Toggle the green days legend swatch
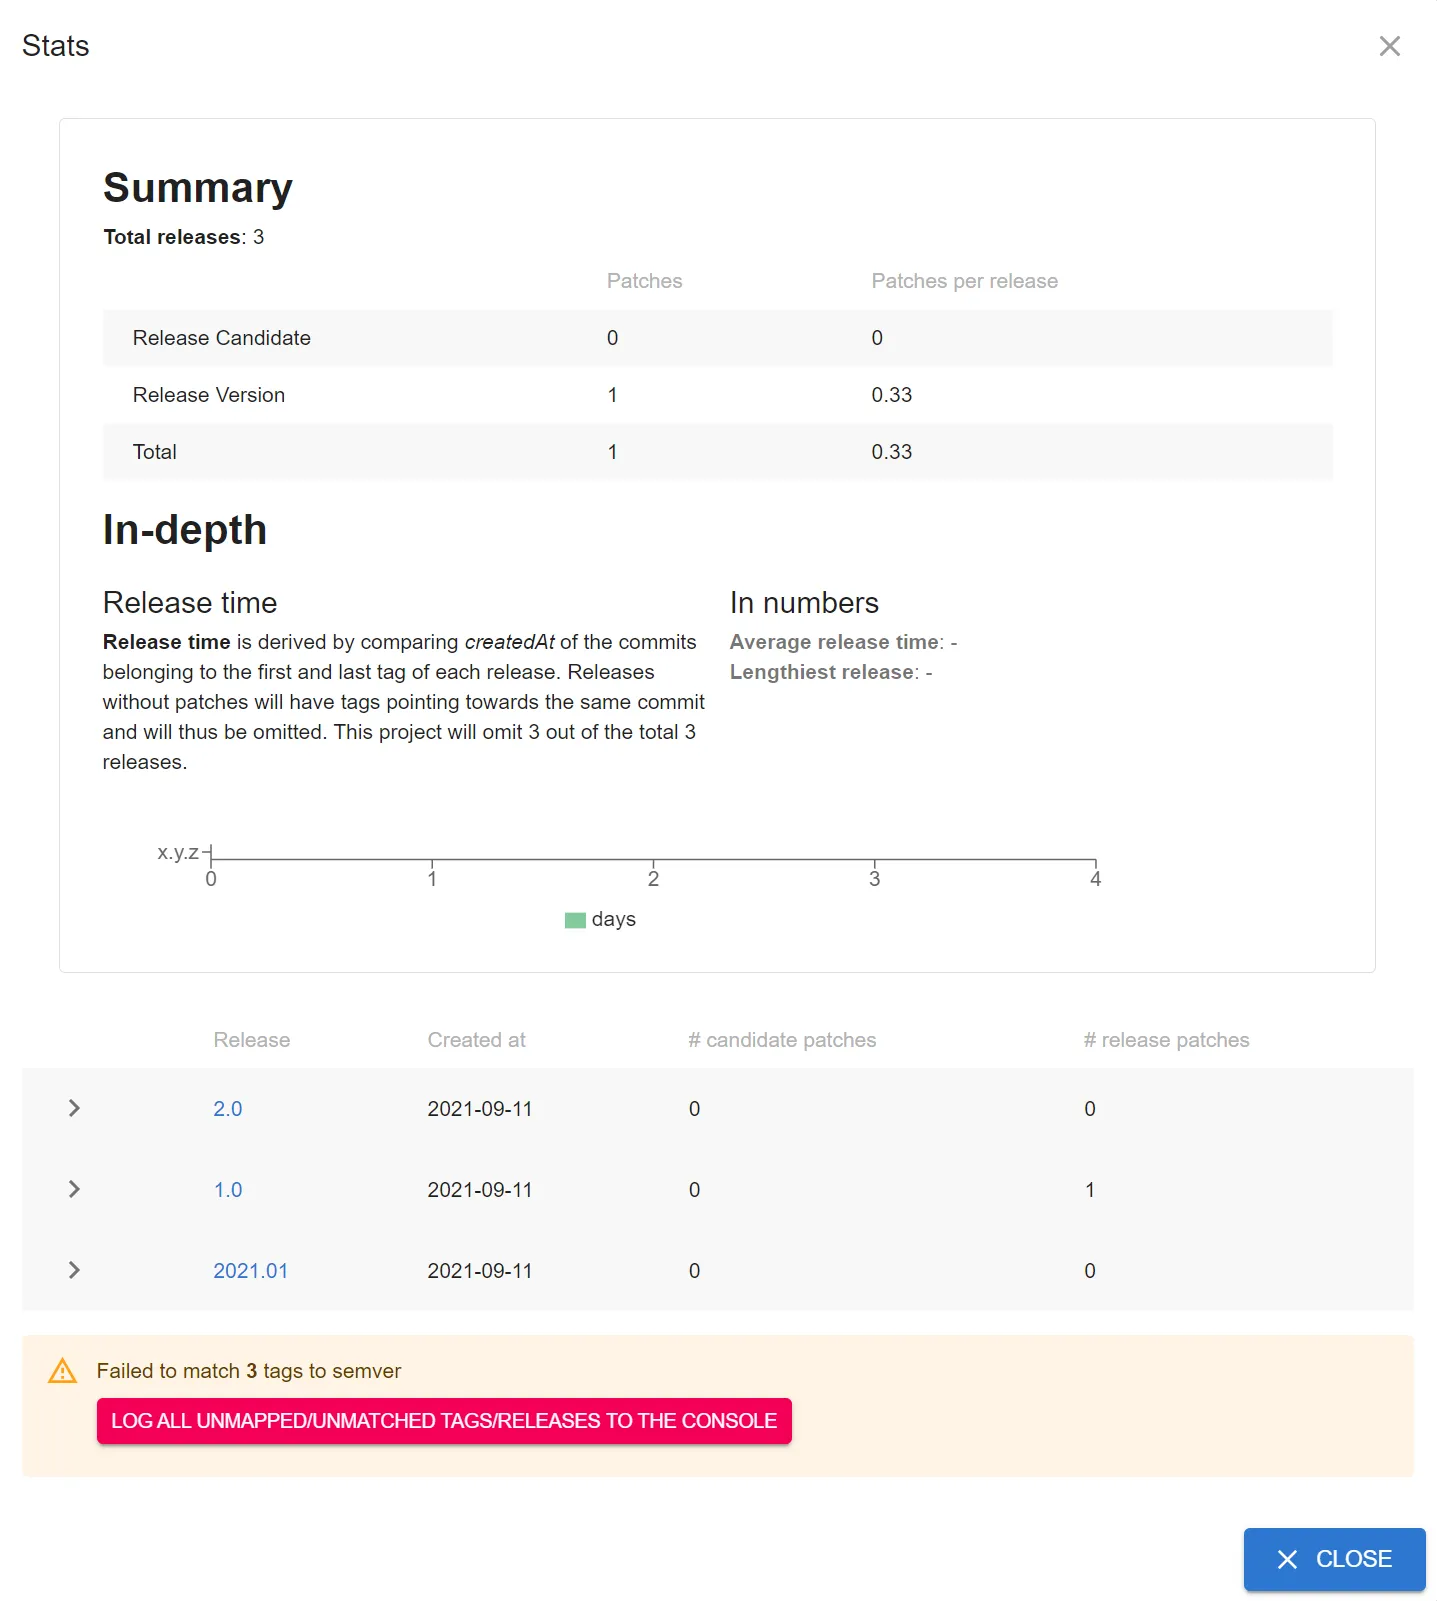 [x=575, y=920]
